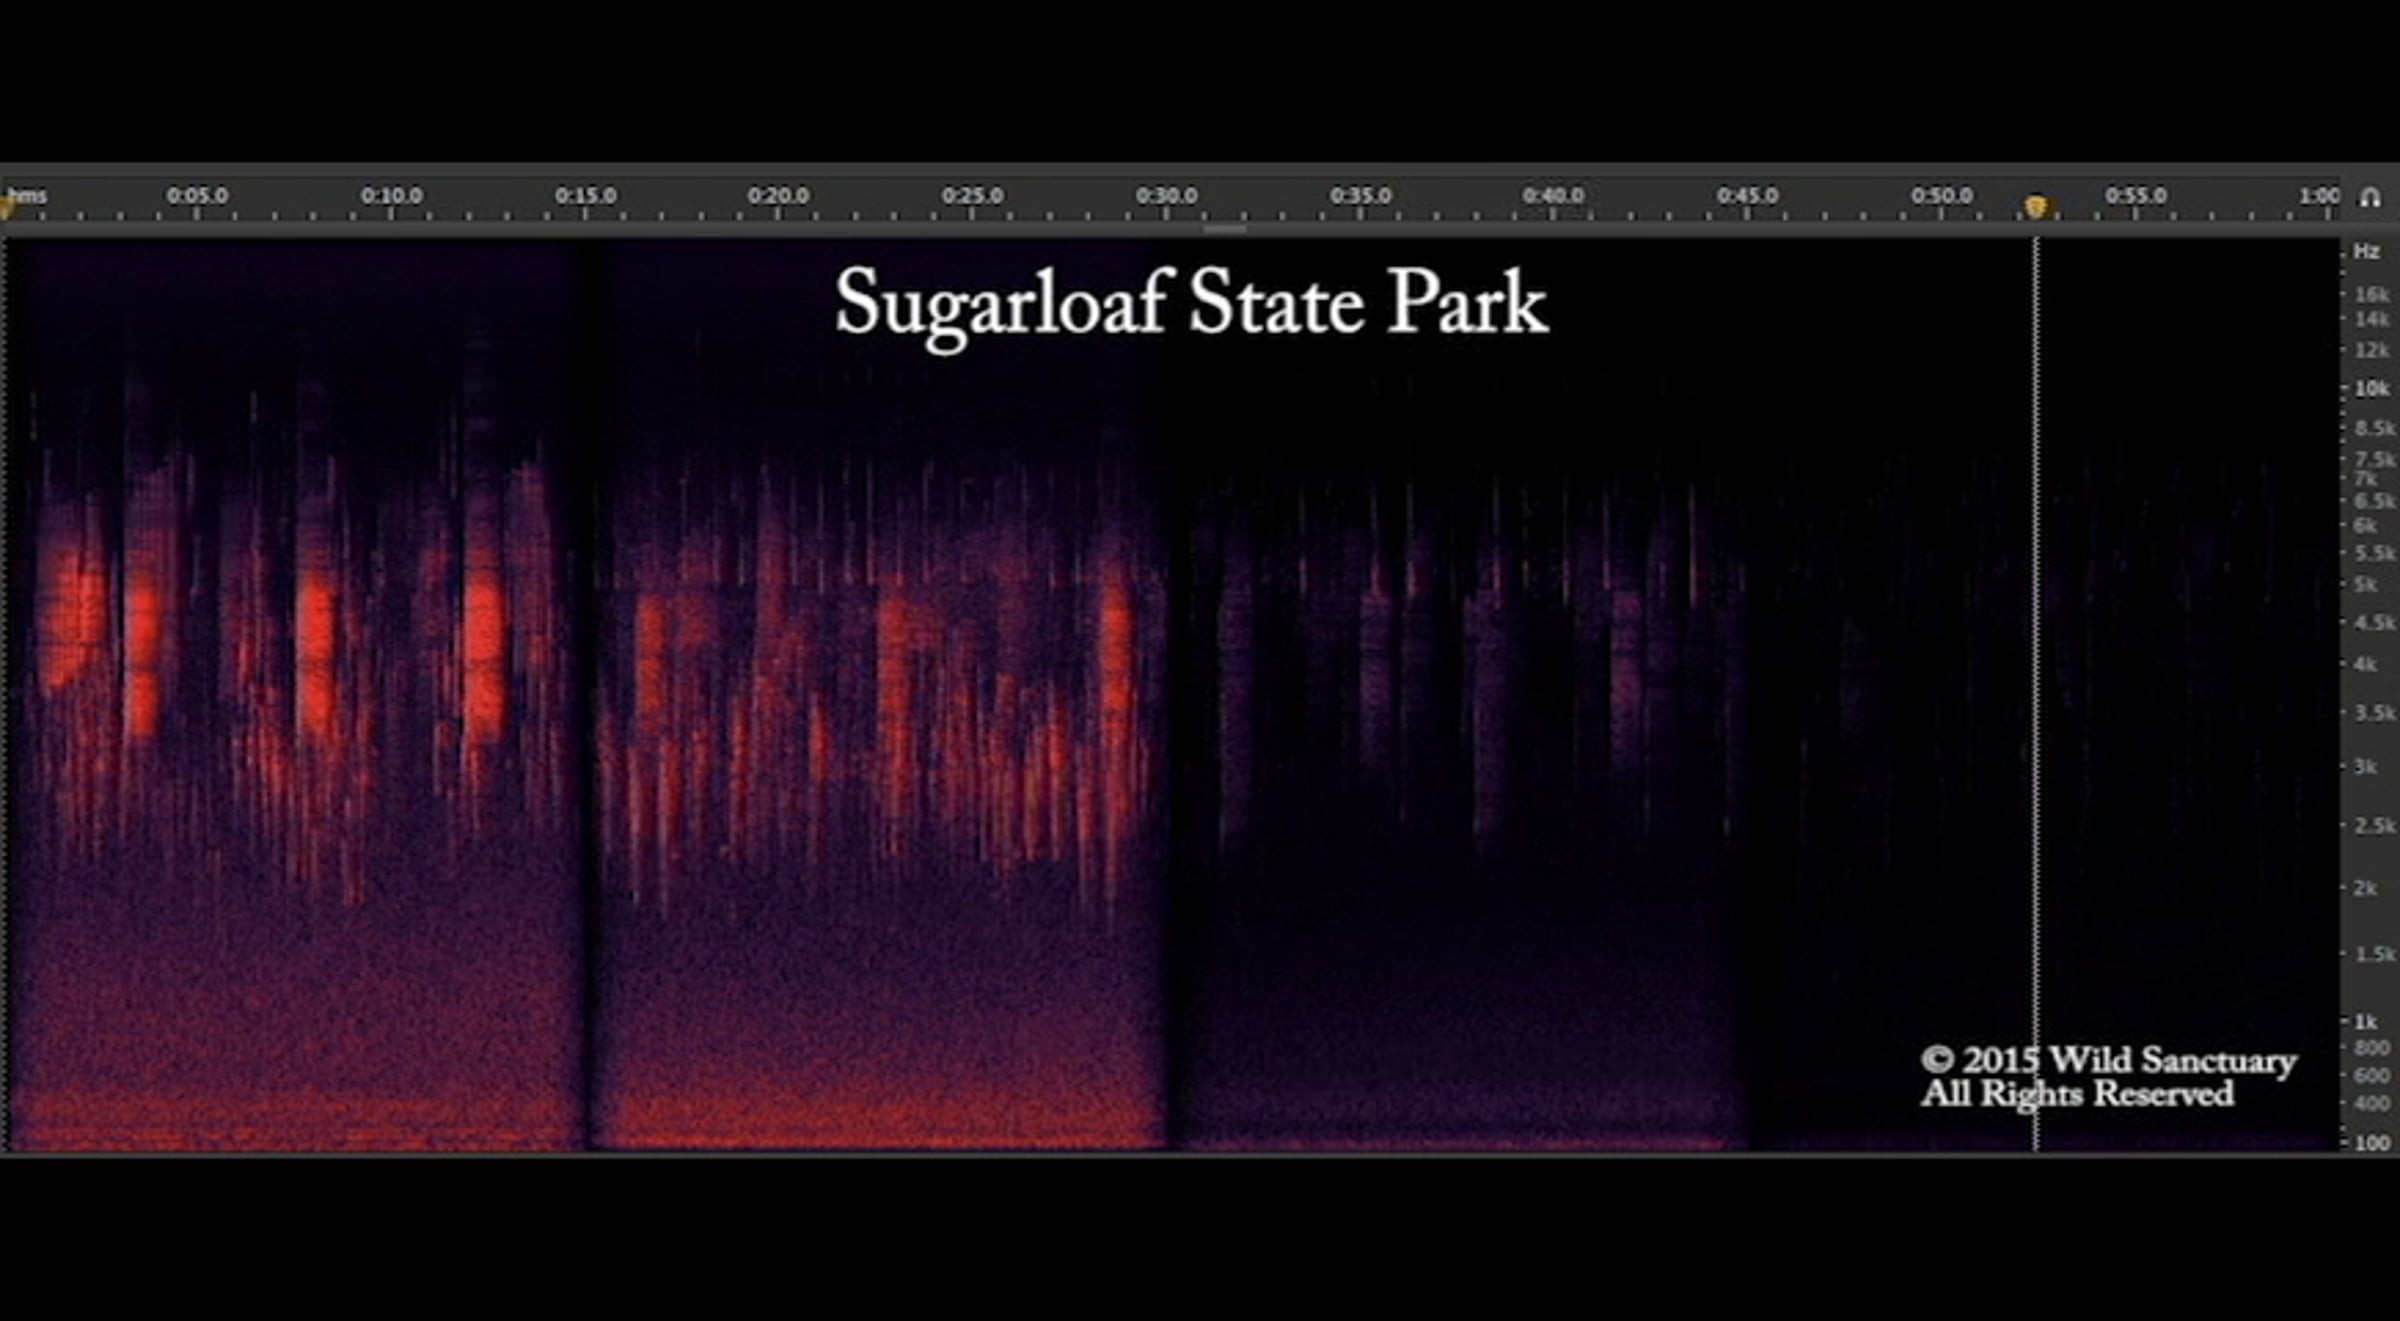Click the 10k label on the frequency scale
This screenshot has height=1321, width=2400.
click(x=2371, y=388)
